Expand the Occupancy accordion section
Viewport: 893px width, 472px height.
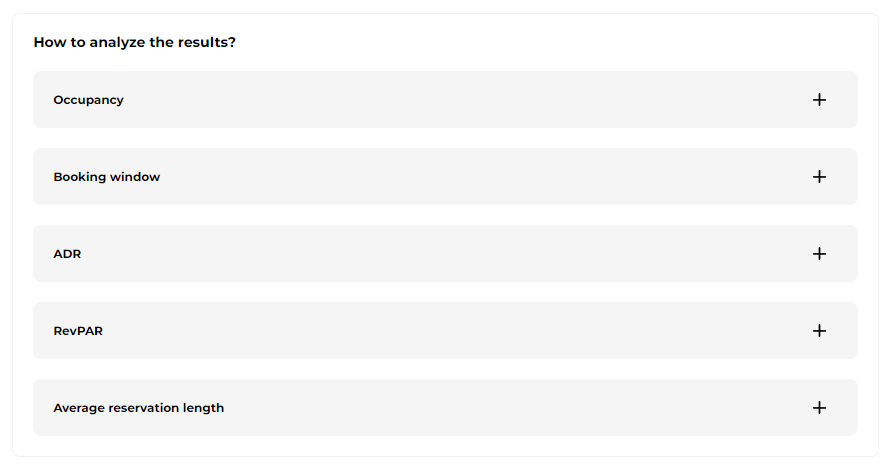445,100
